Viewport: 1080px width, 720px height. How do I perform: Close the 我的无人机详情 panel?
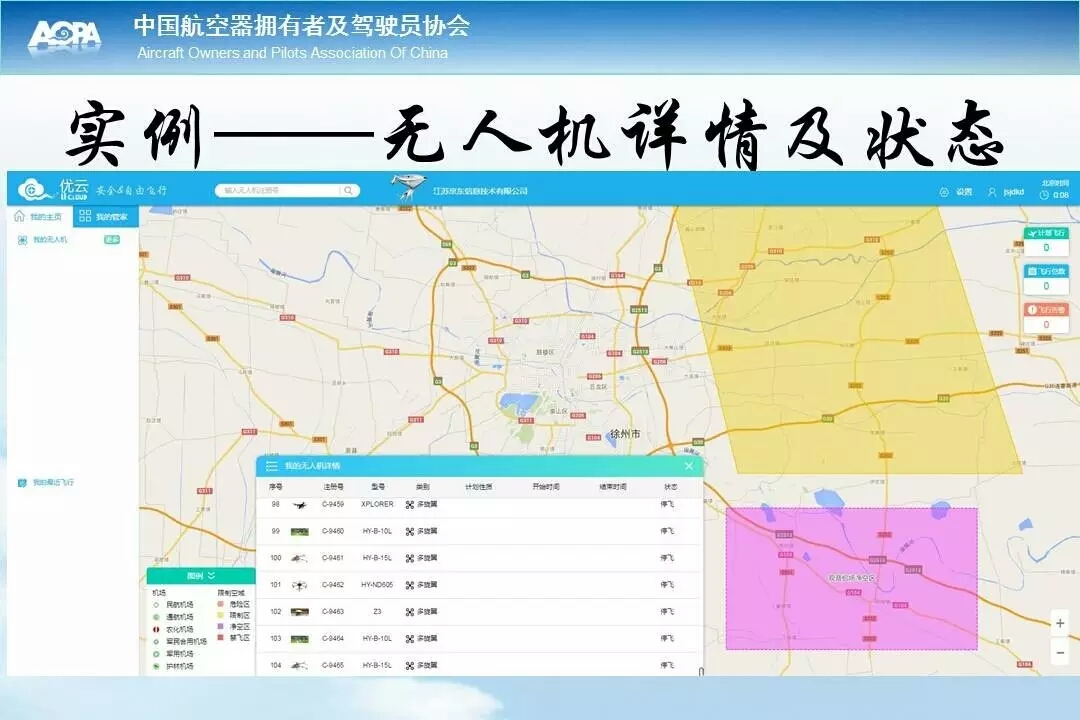[689, 466]
